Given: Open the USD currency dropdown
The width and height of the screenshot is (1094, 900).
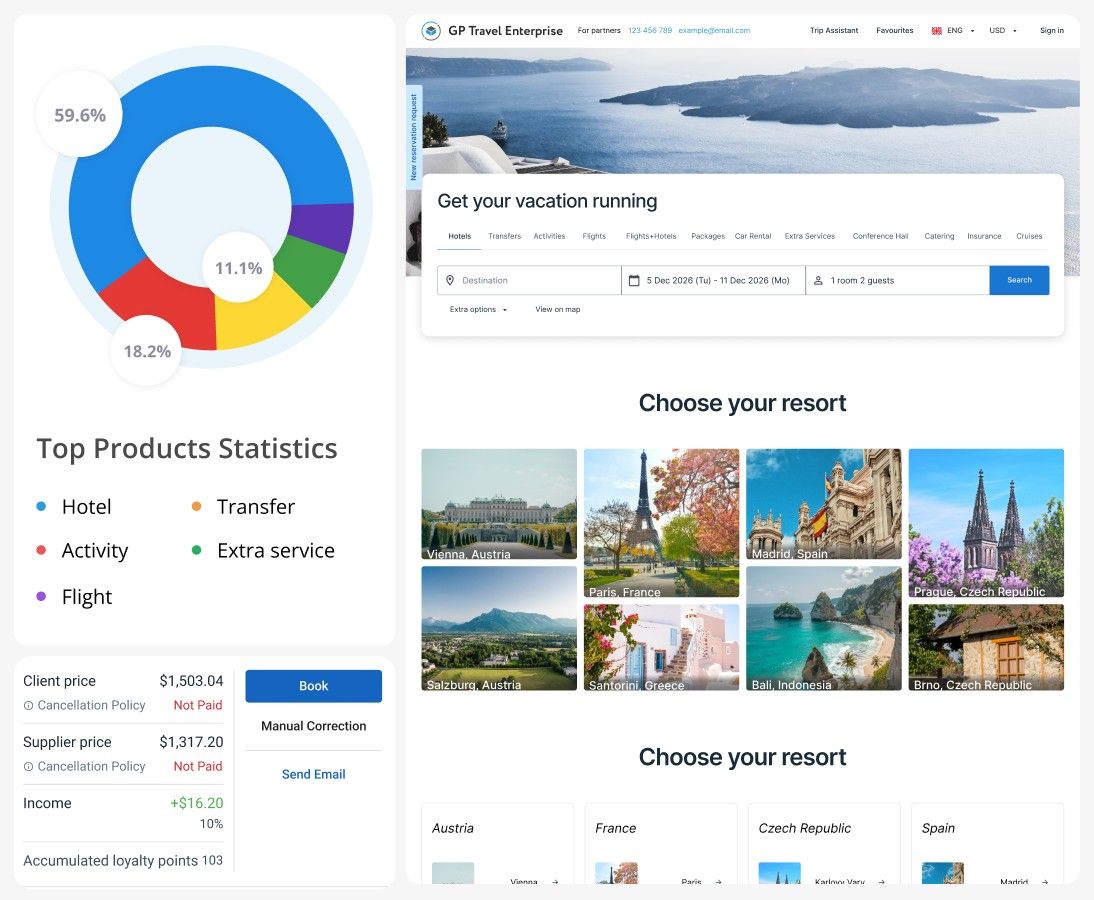Looking at the screenshot, I should [x=1003, y=31].
